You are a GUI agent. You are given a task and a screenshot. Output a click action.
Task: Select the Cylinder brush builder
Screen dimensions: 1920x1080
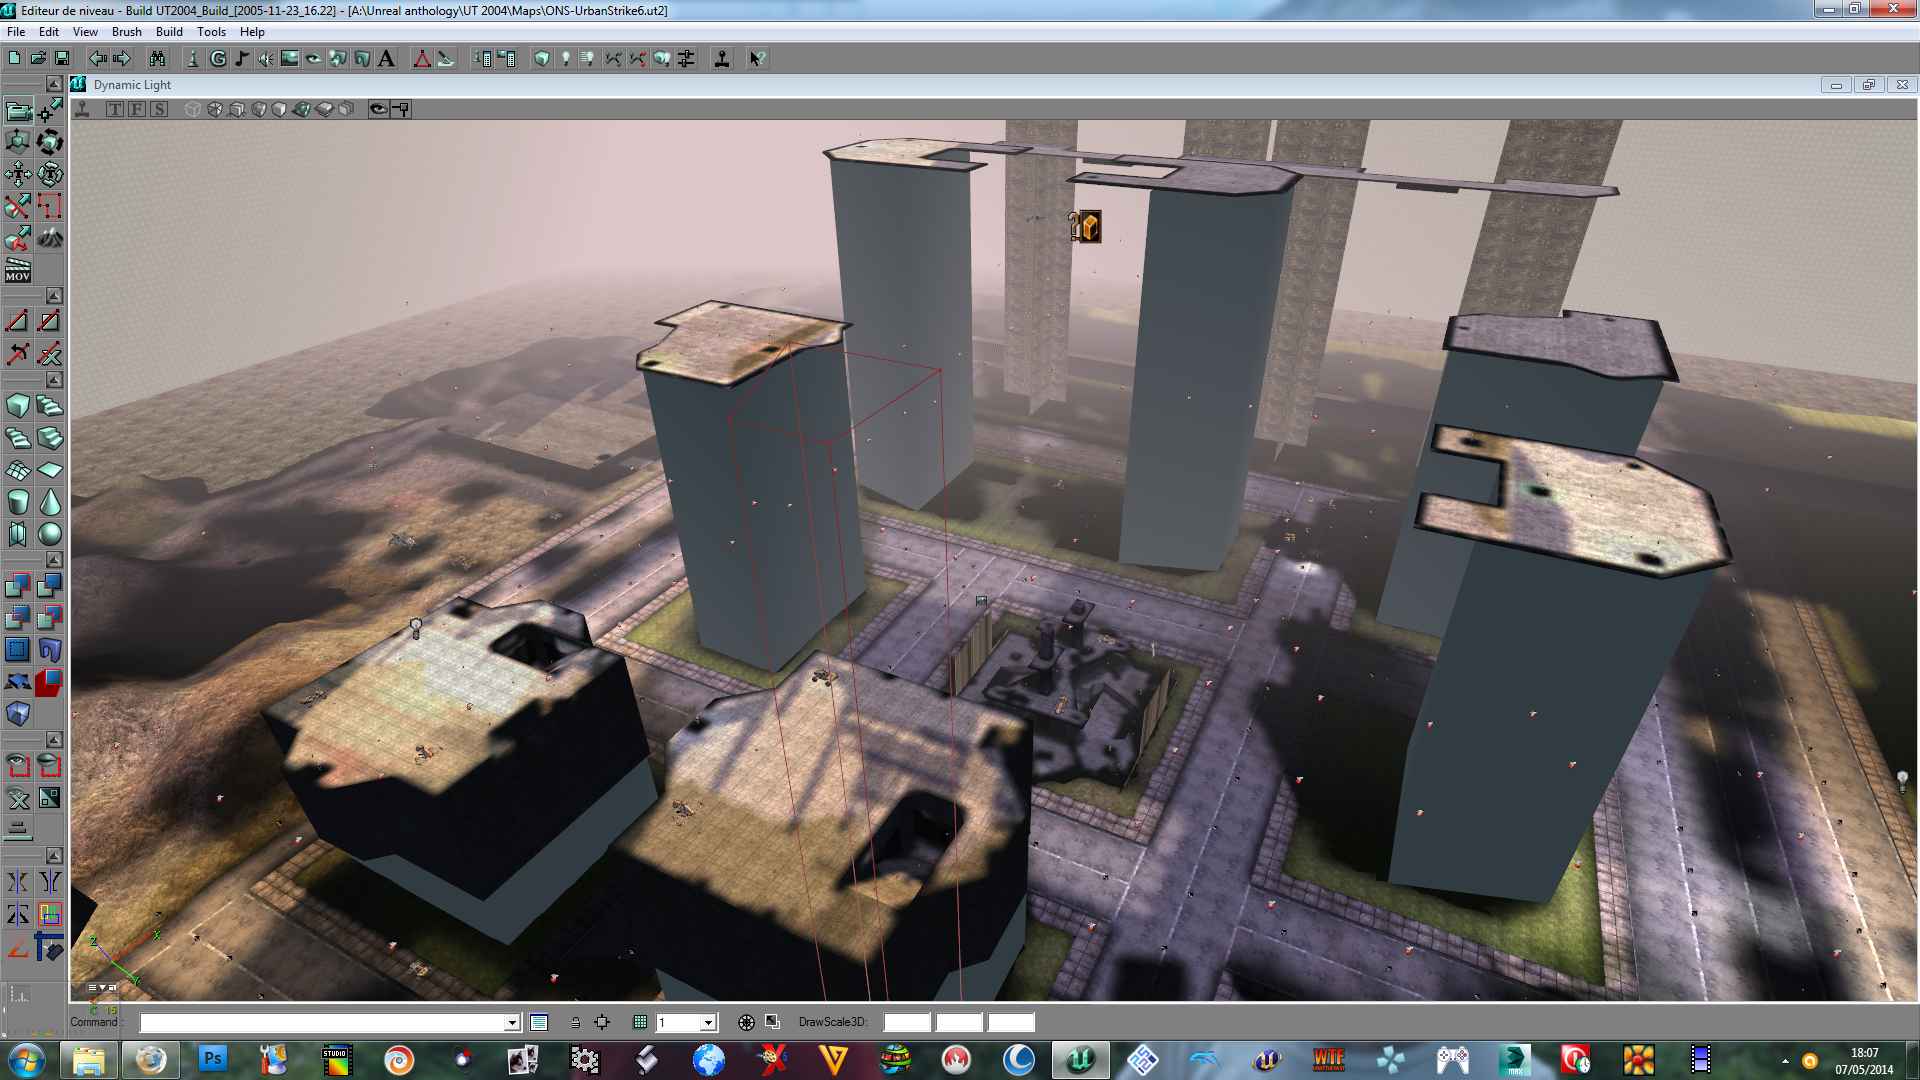pyautogui.click(x=18, y=502)
